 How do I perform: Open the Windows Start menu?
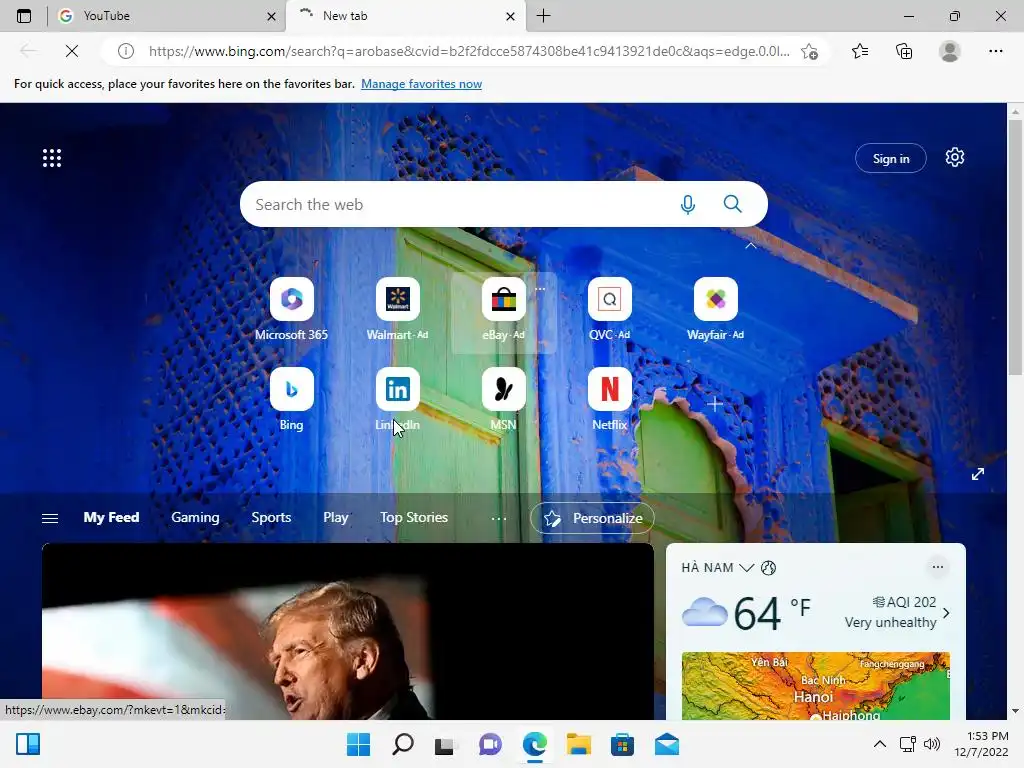358,744
